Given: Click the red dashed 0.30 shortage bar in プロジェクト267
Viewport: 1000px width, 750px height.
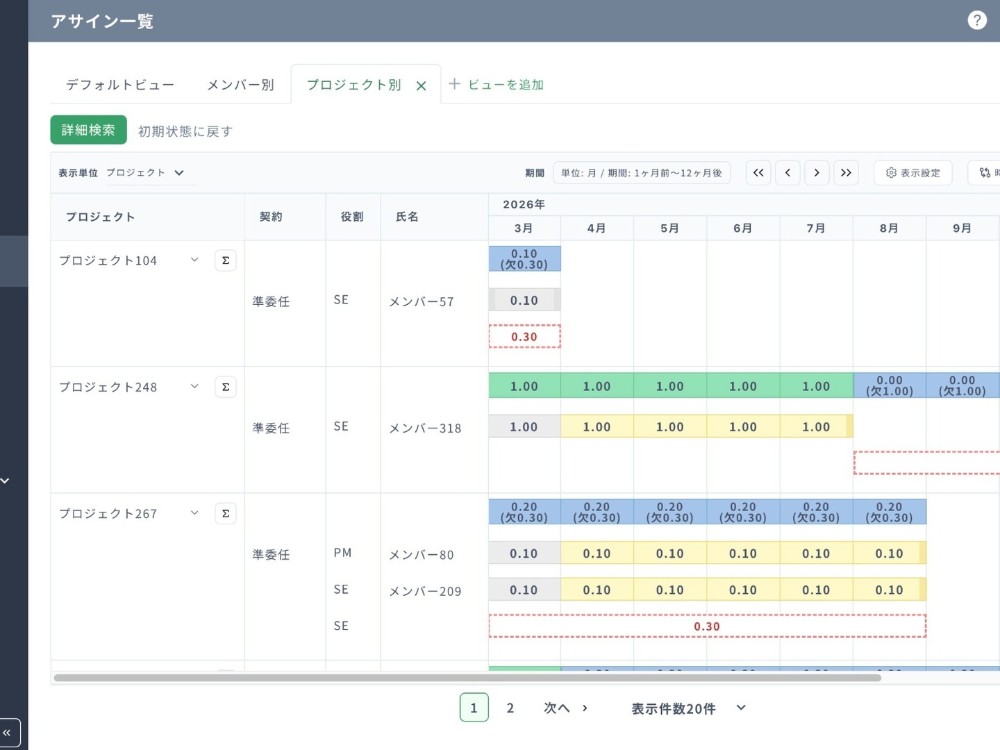Looking at the screenshot, I should click(707, 626).
